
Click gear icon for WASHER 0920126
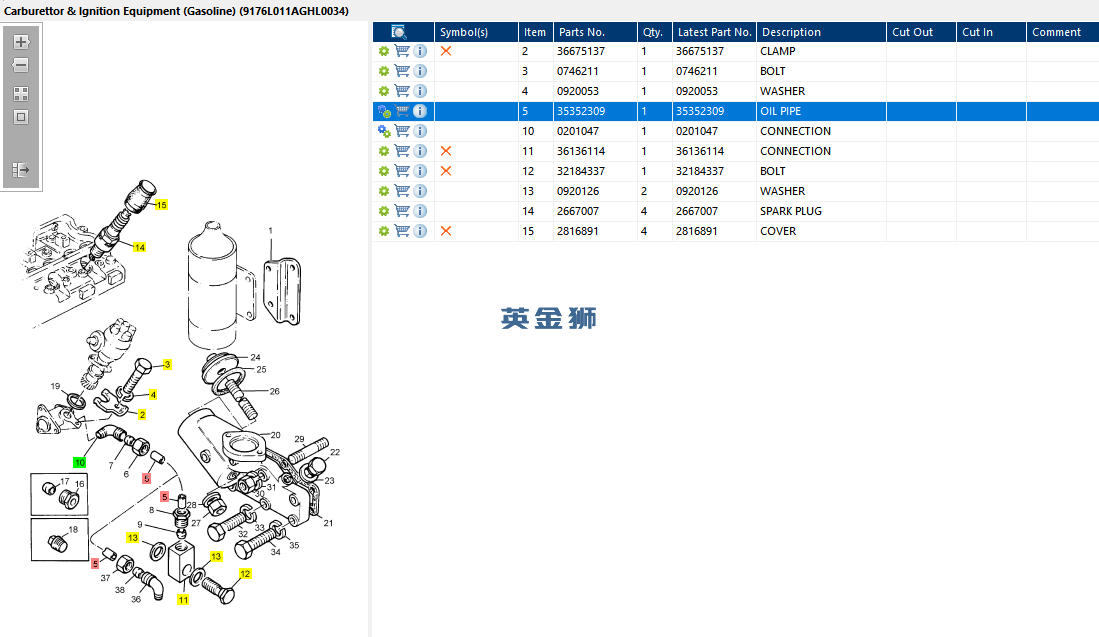point(383,191)
